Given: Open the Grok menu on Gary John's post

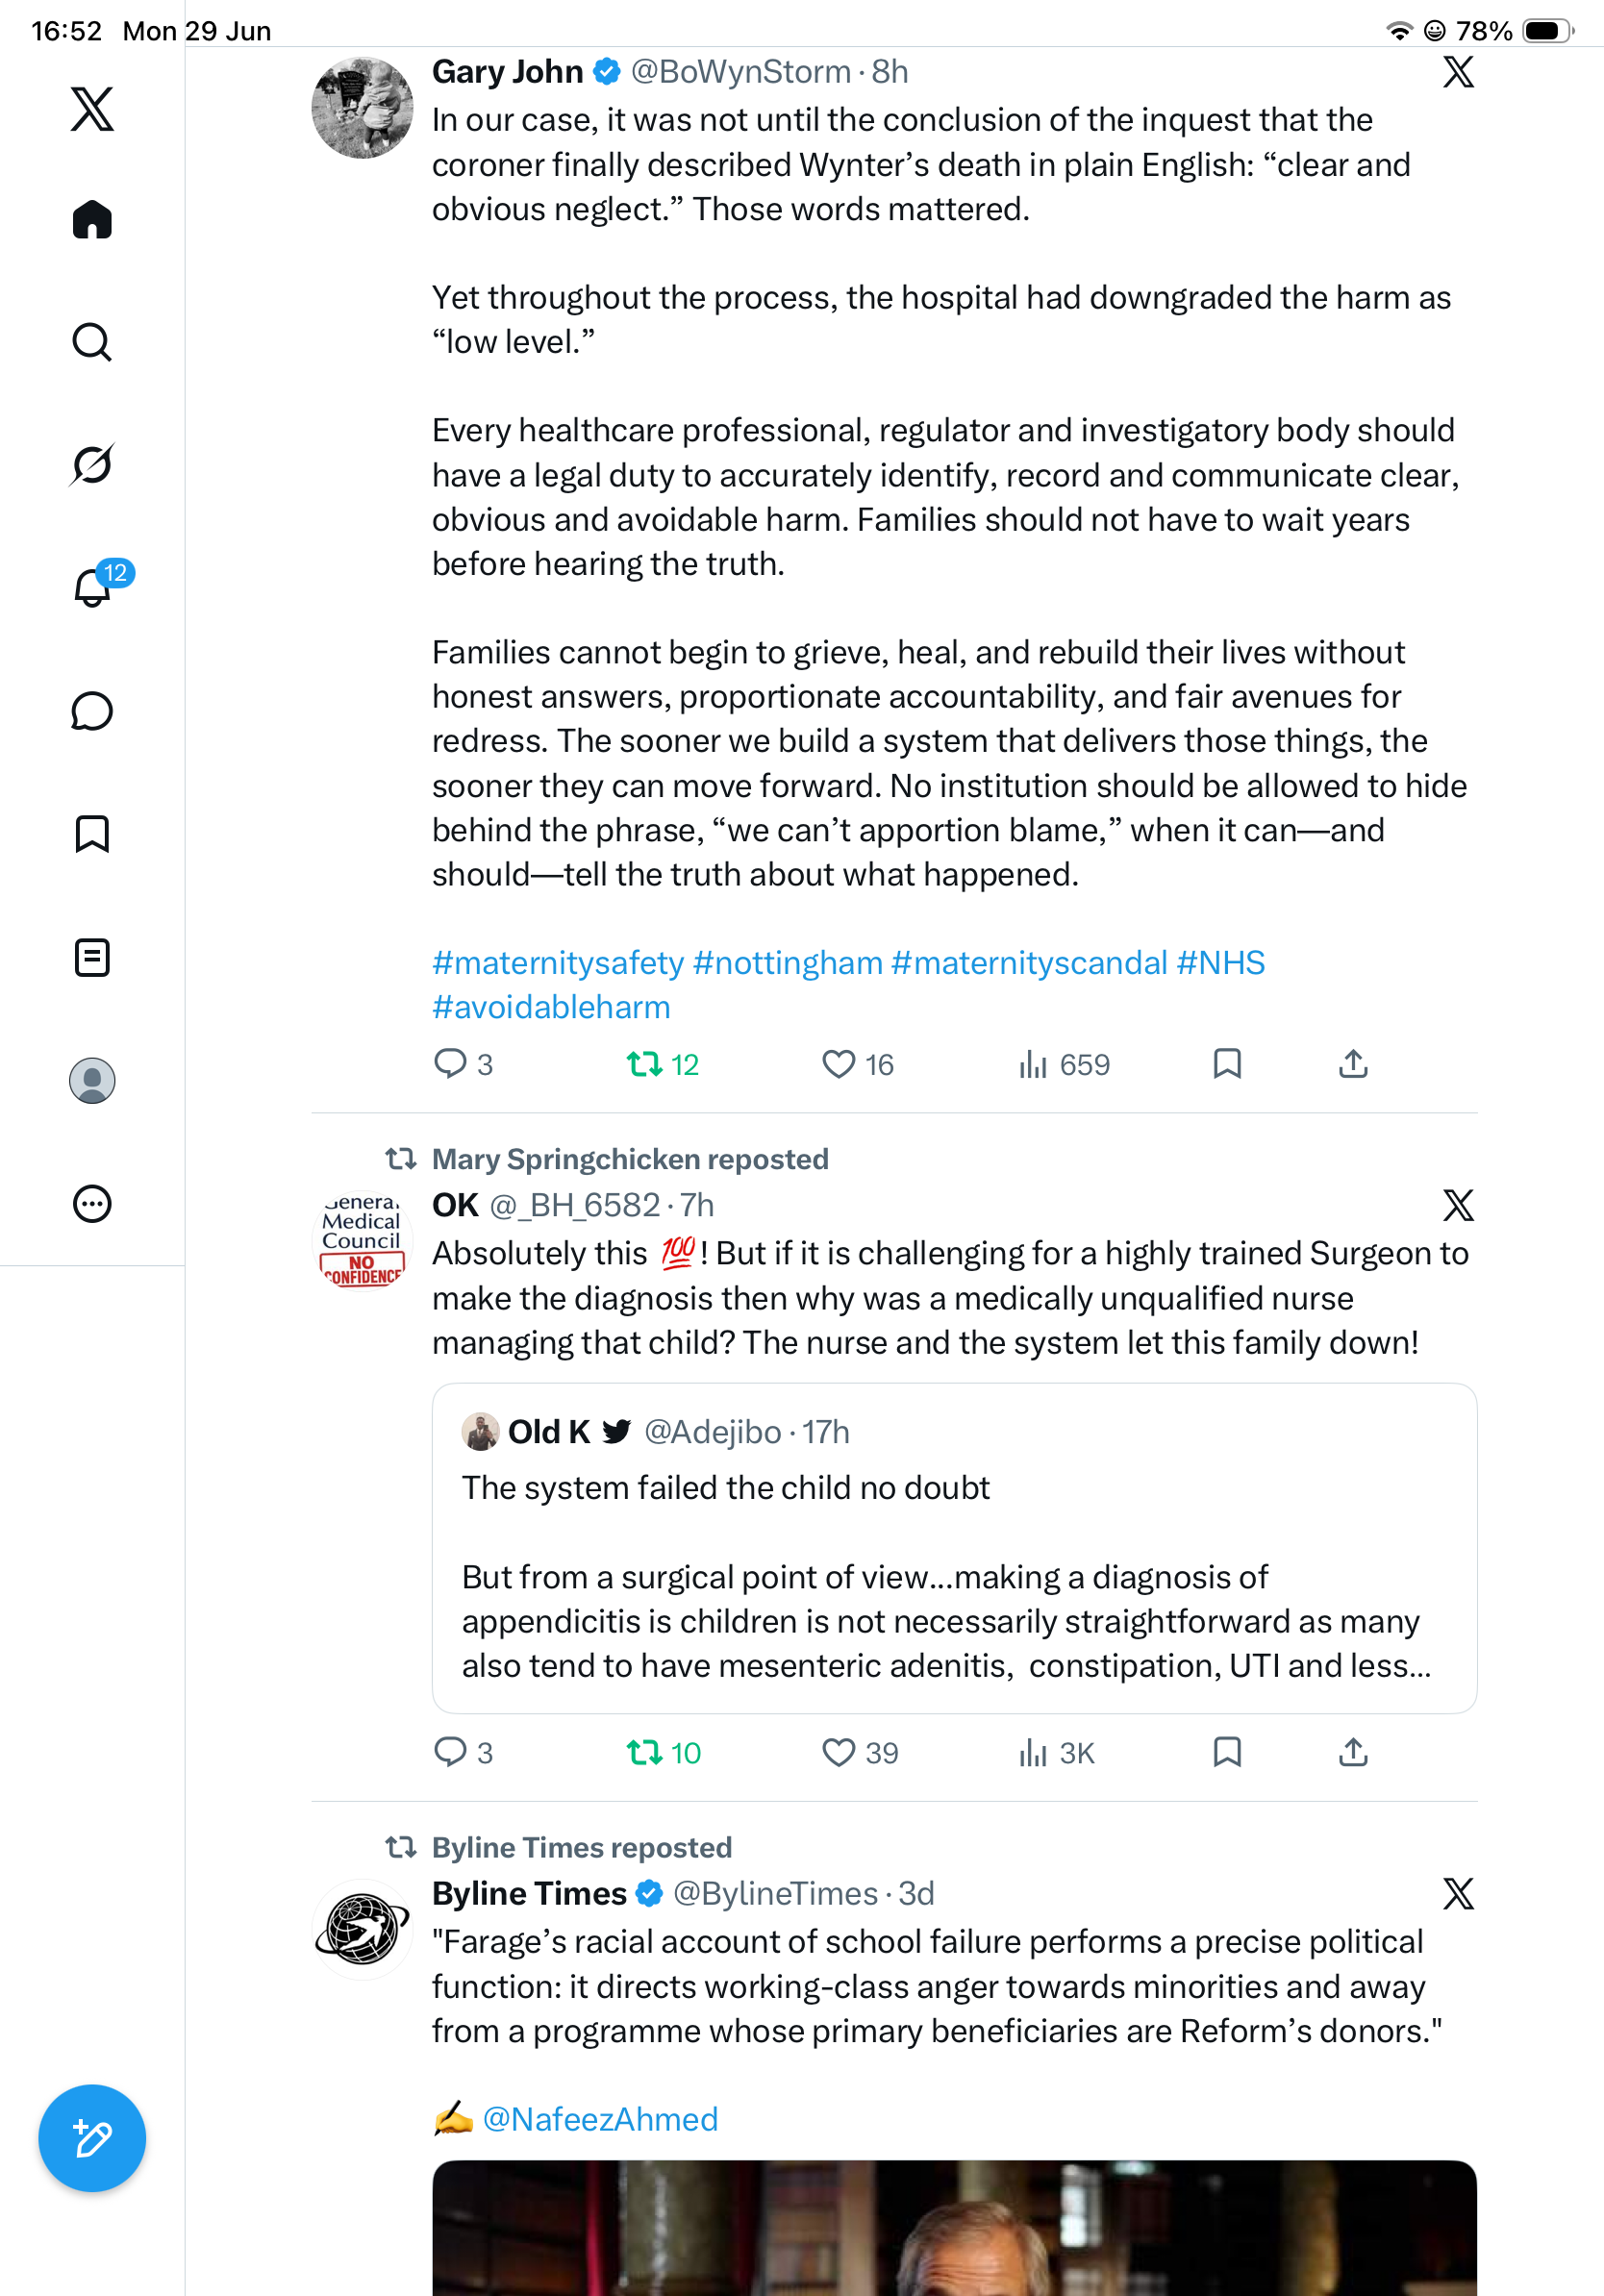Looking at the screenshot, I should click(1458, 72).
